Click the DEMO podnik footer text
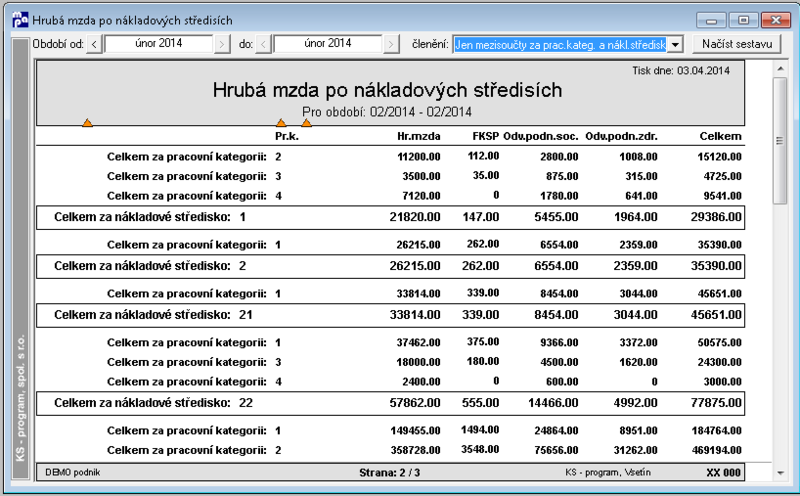This screenshot has width=800, height=496. [72, 473]
